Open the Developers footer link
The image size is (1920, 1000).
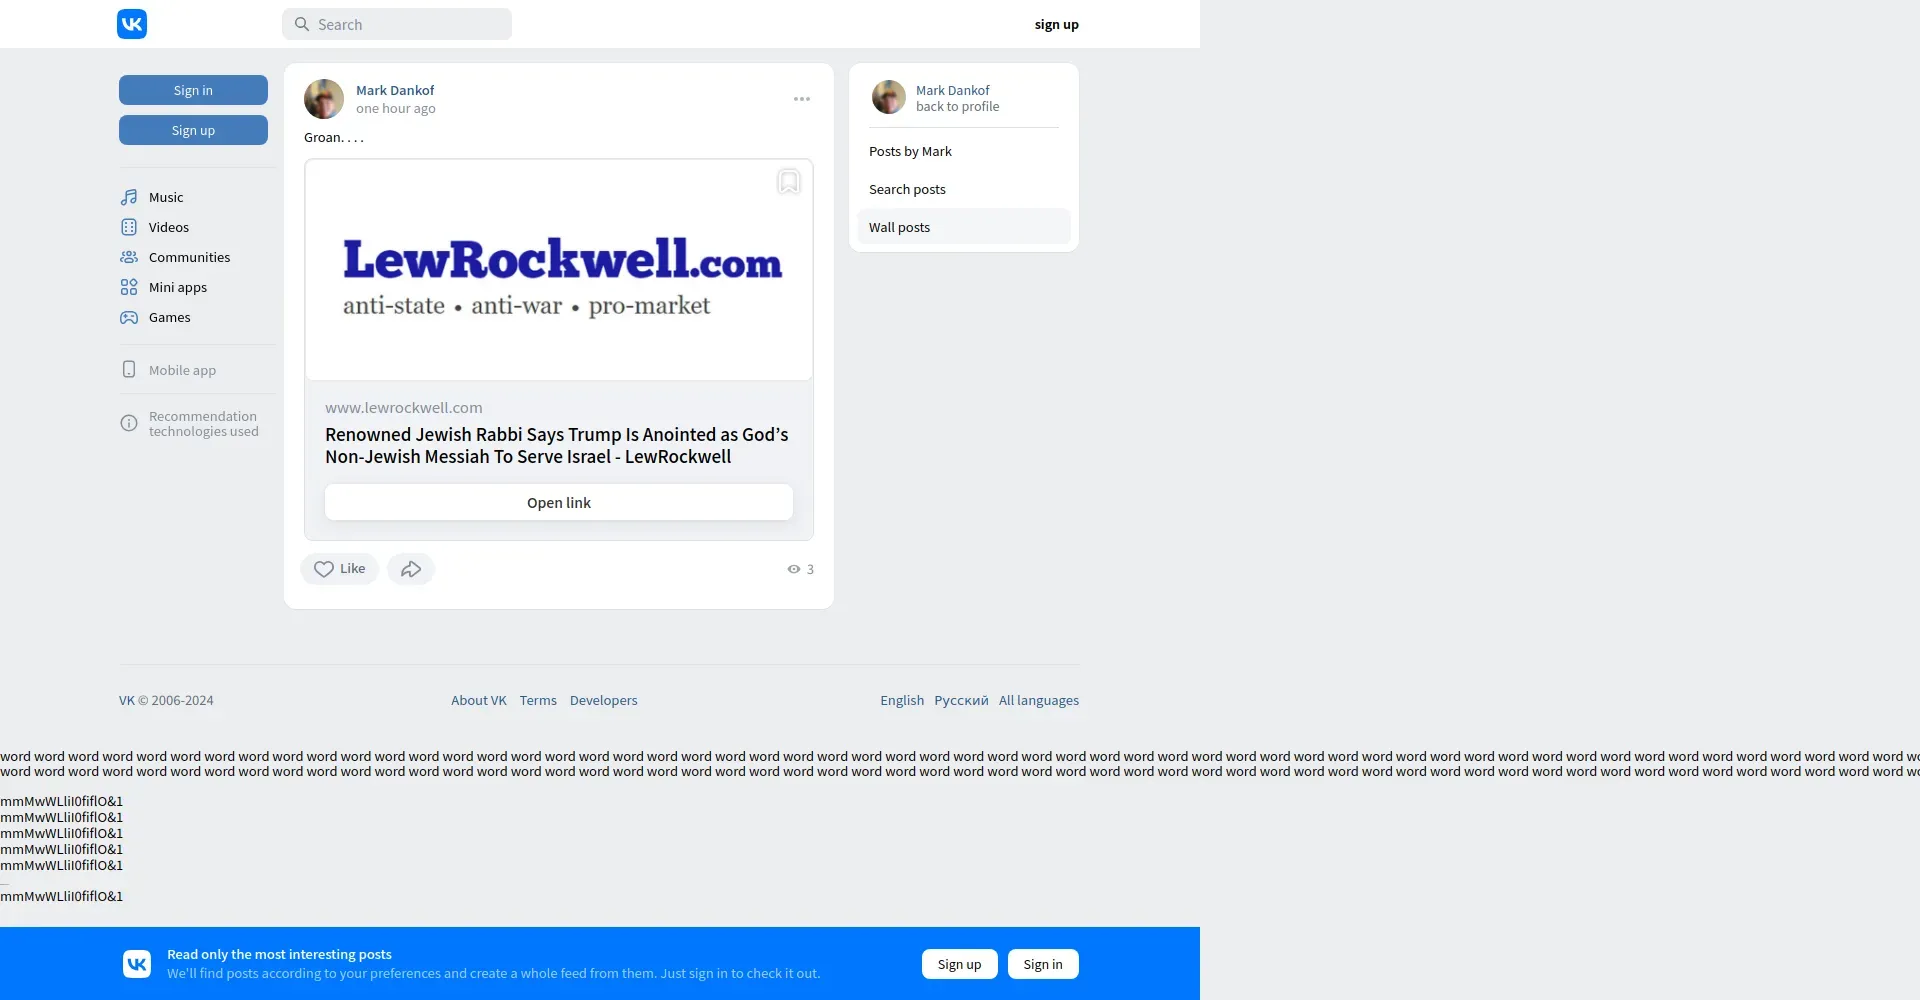[603, 700]
